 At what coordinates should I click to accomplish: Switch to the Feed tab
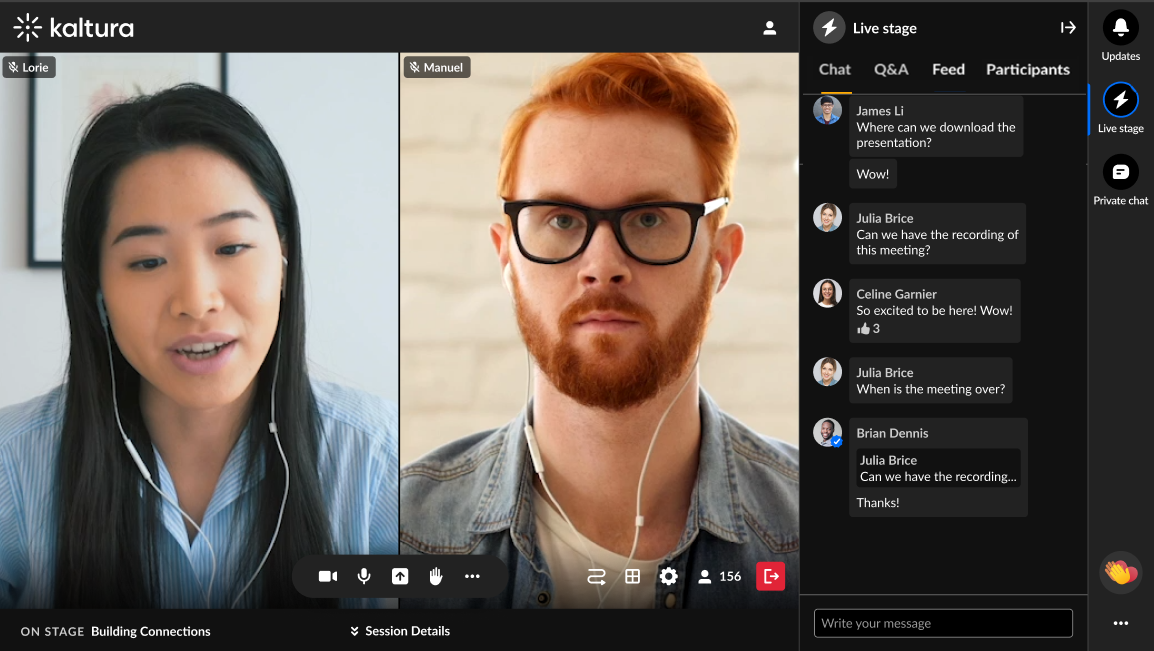point(948,70)
